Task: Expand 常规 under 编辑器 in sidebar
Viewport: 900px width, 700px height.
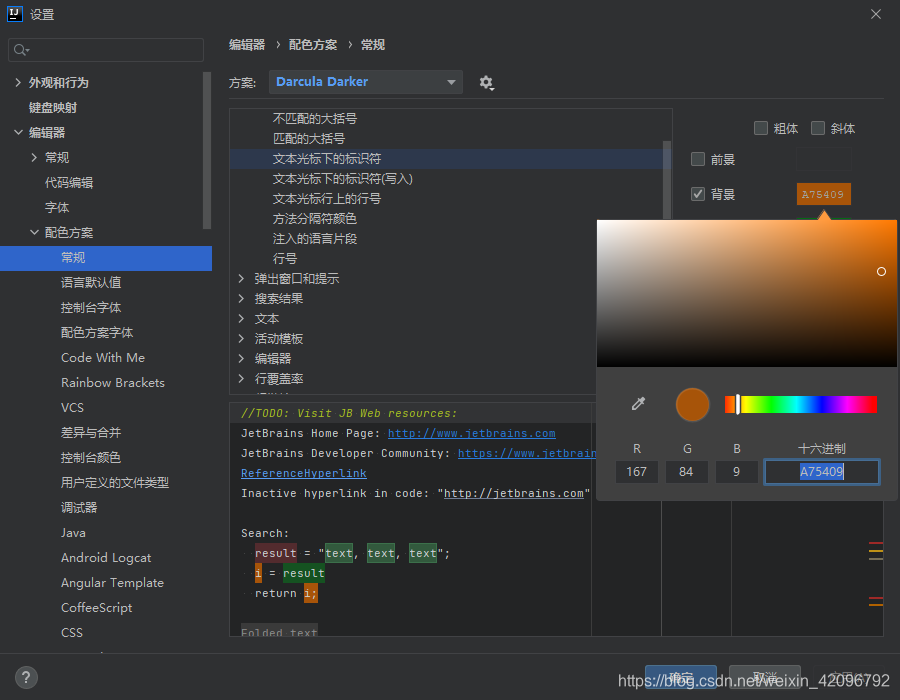Action: (x=34, y=157)
